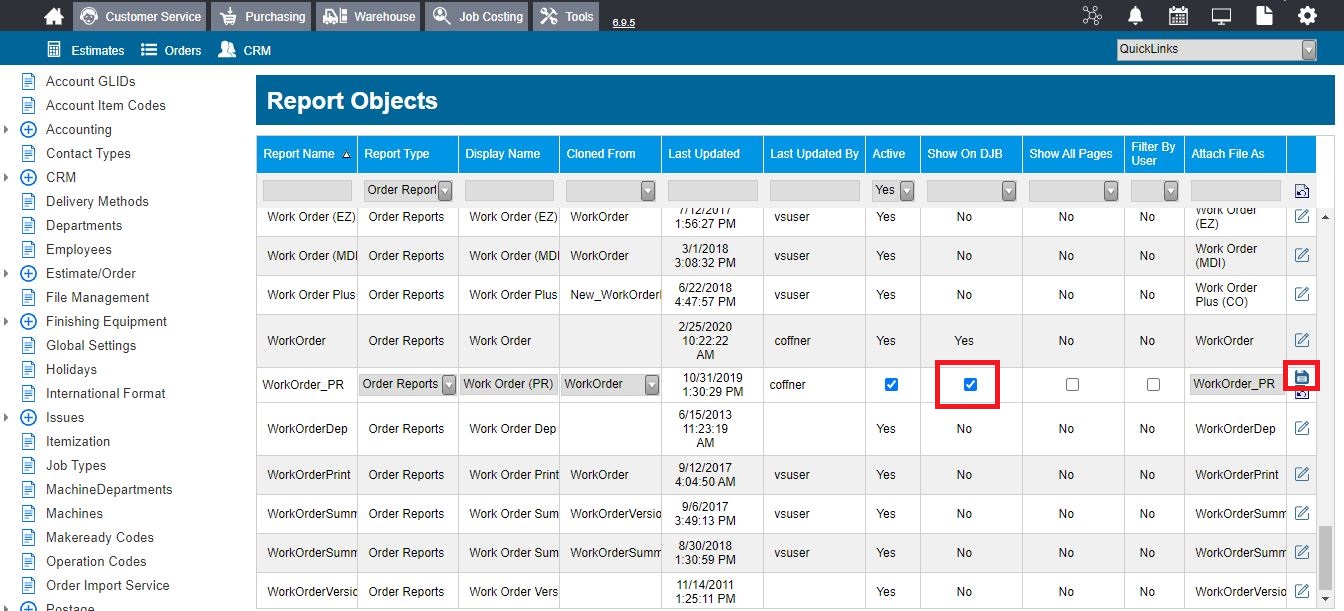Viewport: 1344px width, 611px height.
Task: Open Makeready Codes in sidebar
Action: coord(100,537)
